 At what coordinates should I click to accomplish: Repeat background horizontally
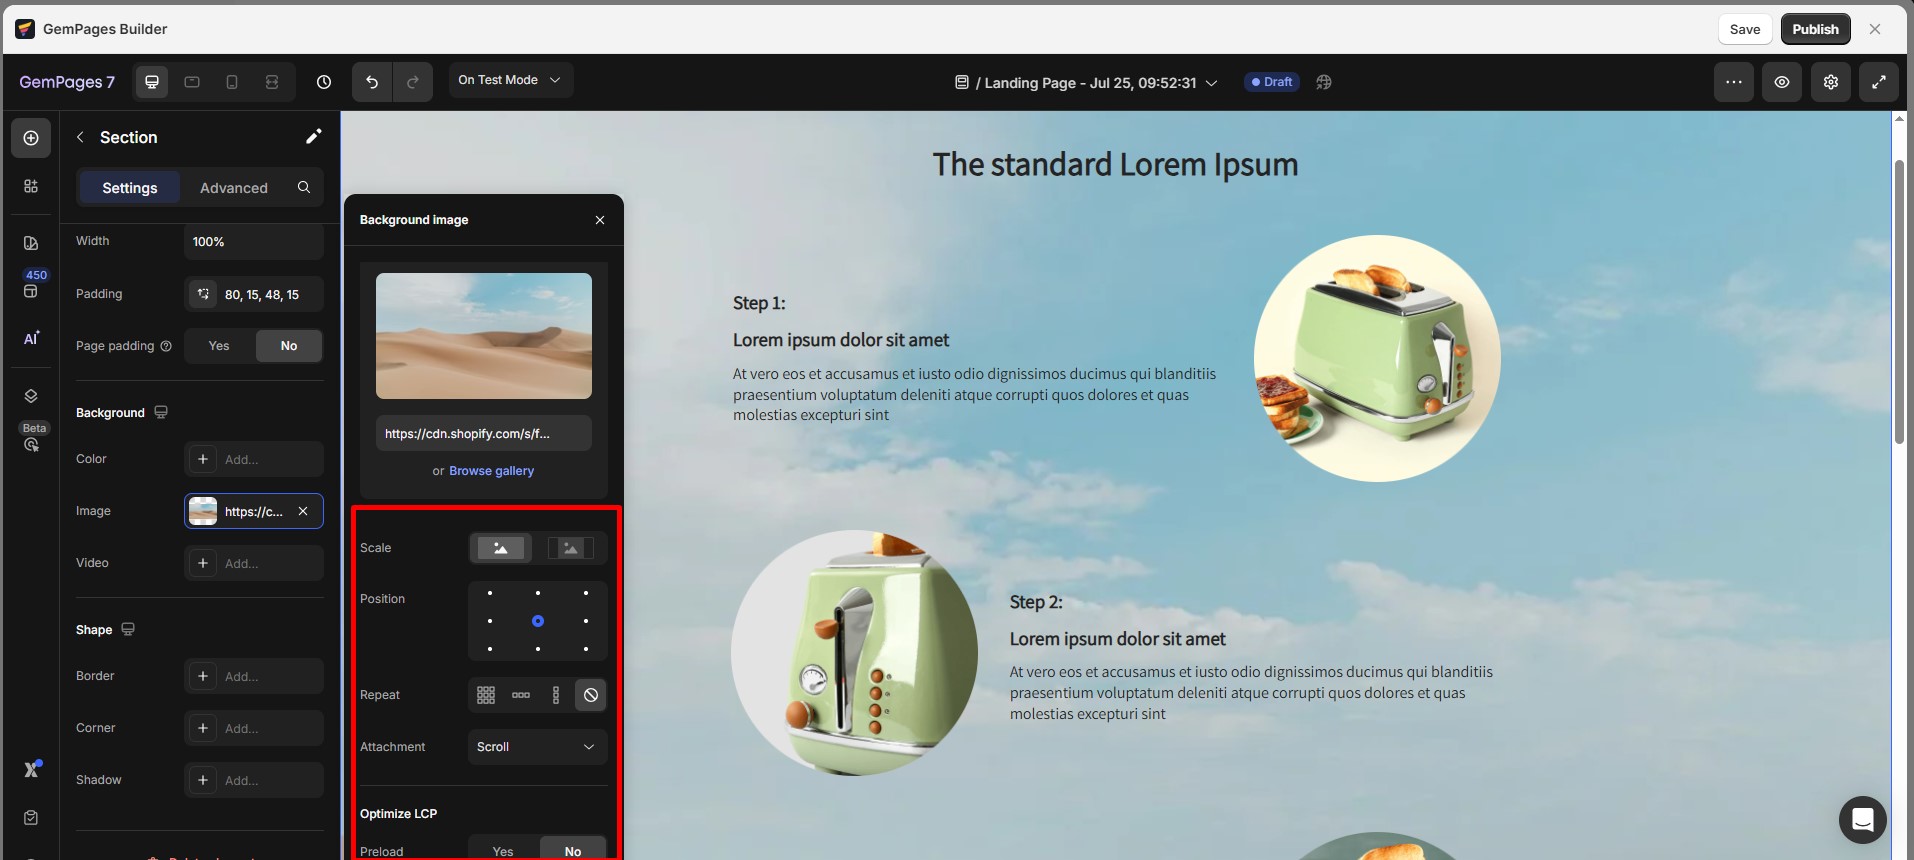(x=521, y=695)
